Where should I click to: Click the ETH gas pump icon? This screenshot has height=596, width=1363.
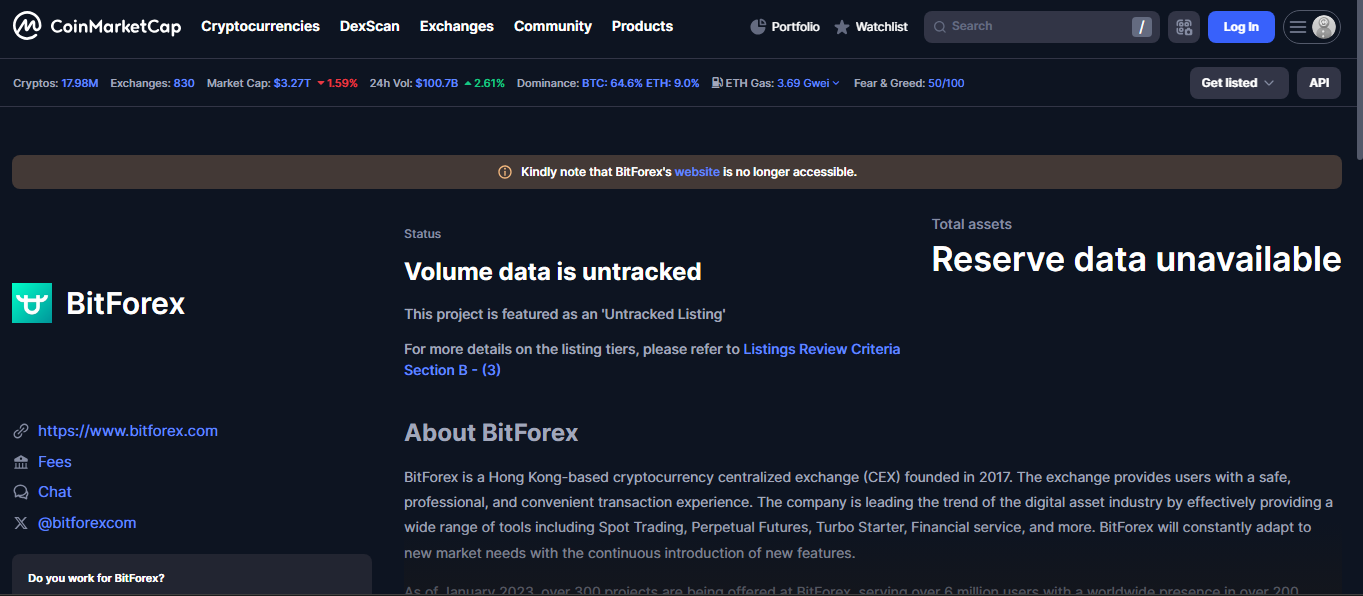point(717,83)
